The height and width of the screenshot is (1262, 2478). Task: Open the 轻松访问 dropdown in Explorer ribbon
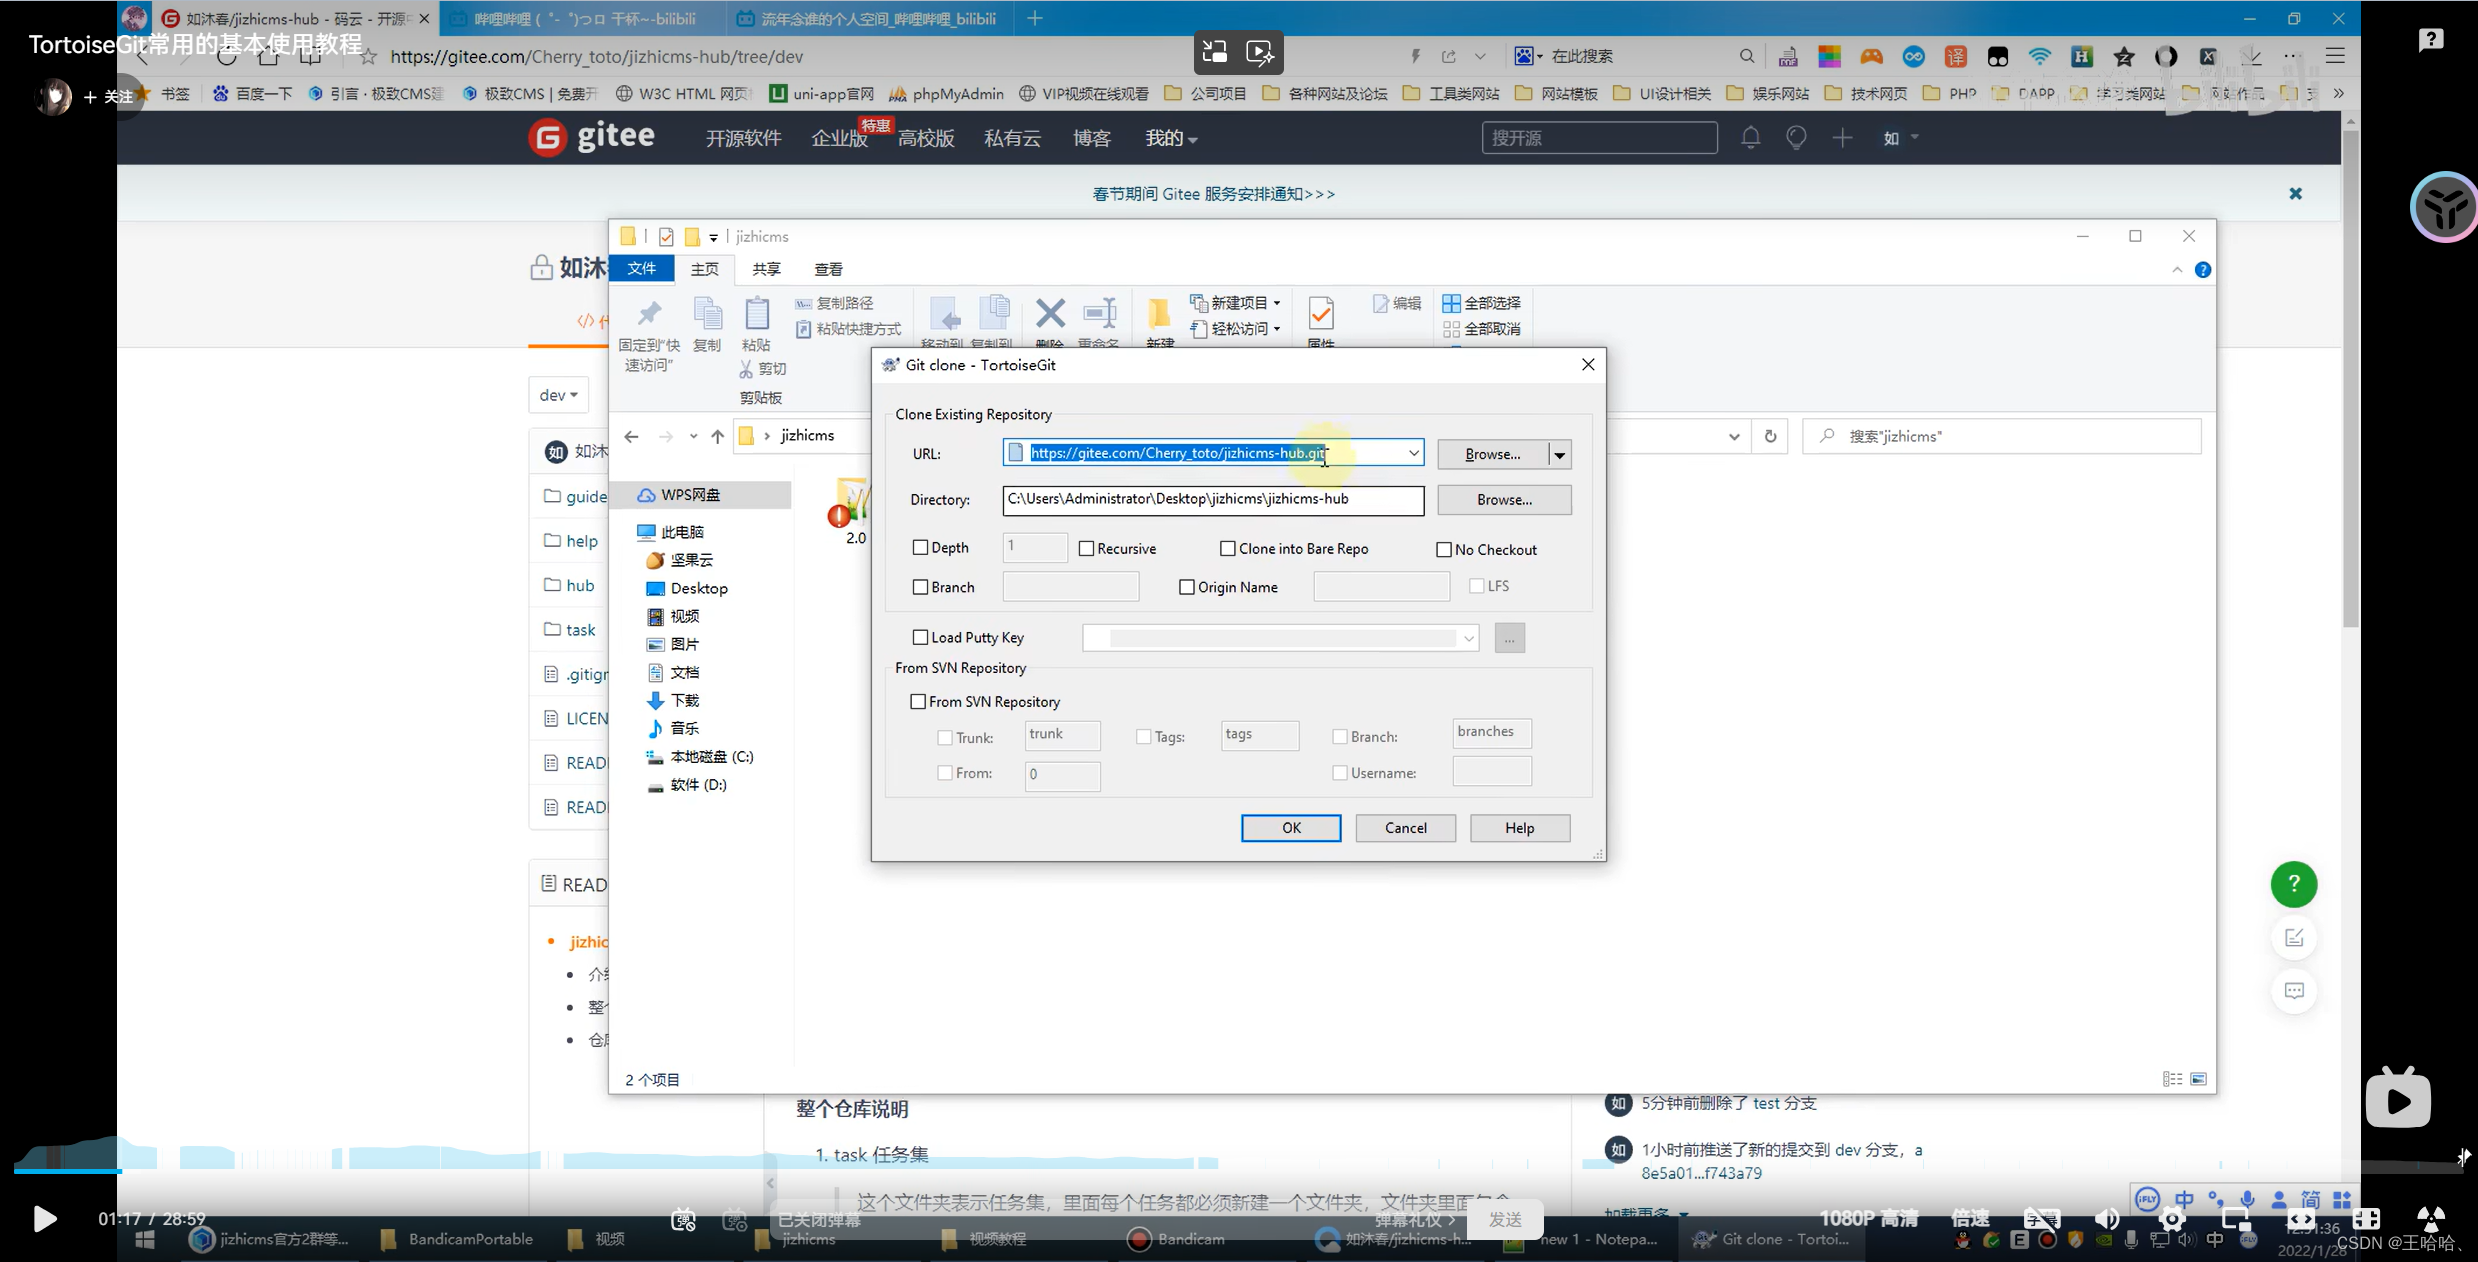tap(1236, 329)
